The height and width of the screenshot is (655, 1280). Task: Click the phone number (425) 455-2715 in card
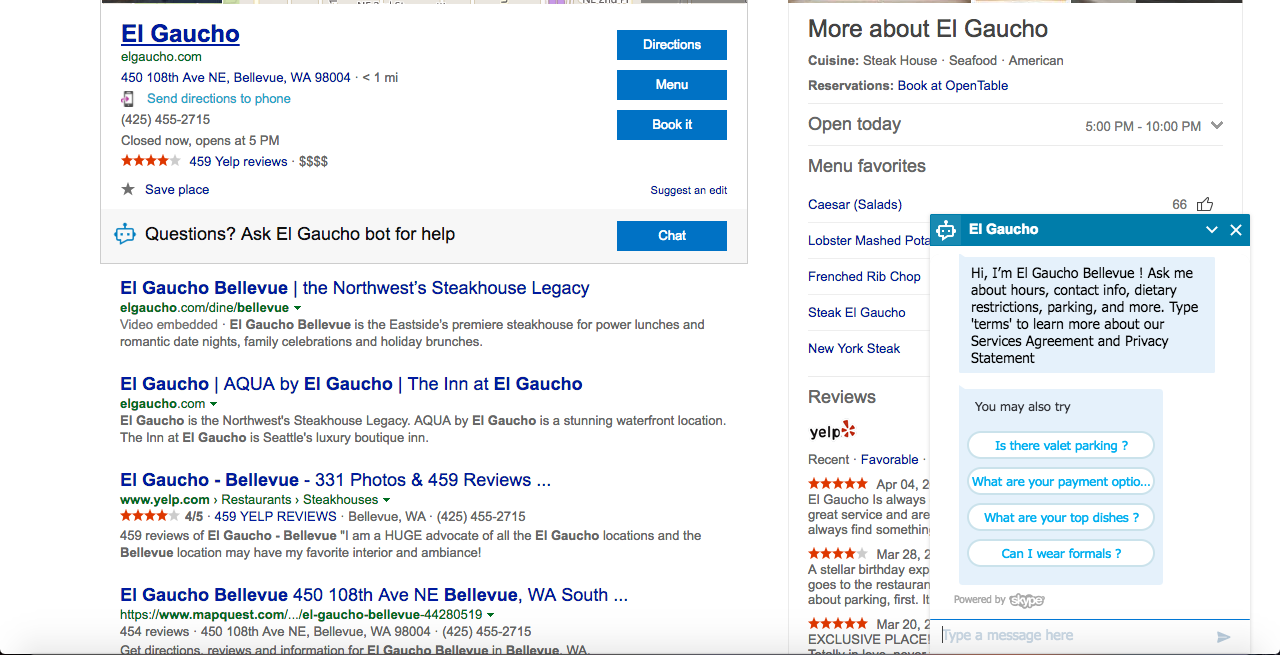(x=166, y=120)
